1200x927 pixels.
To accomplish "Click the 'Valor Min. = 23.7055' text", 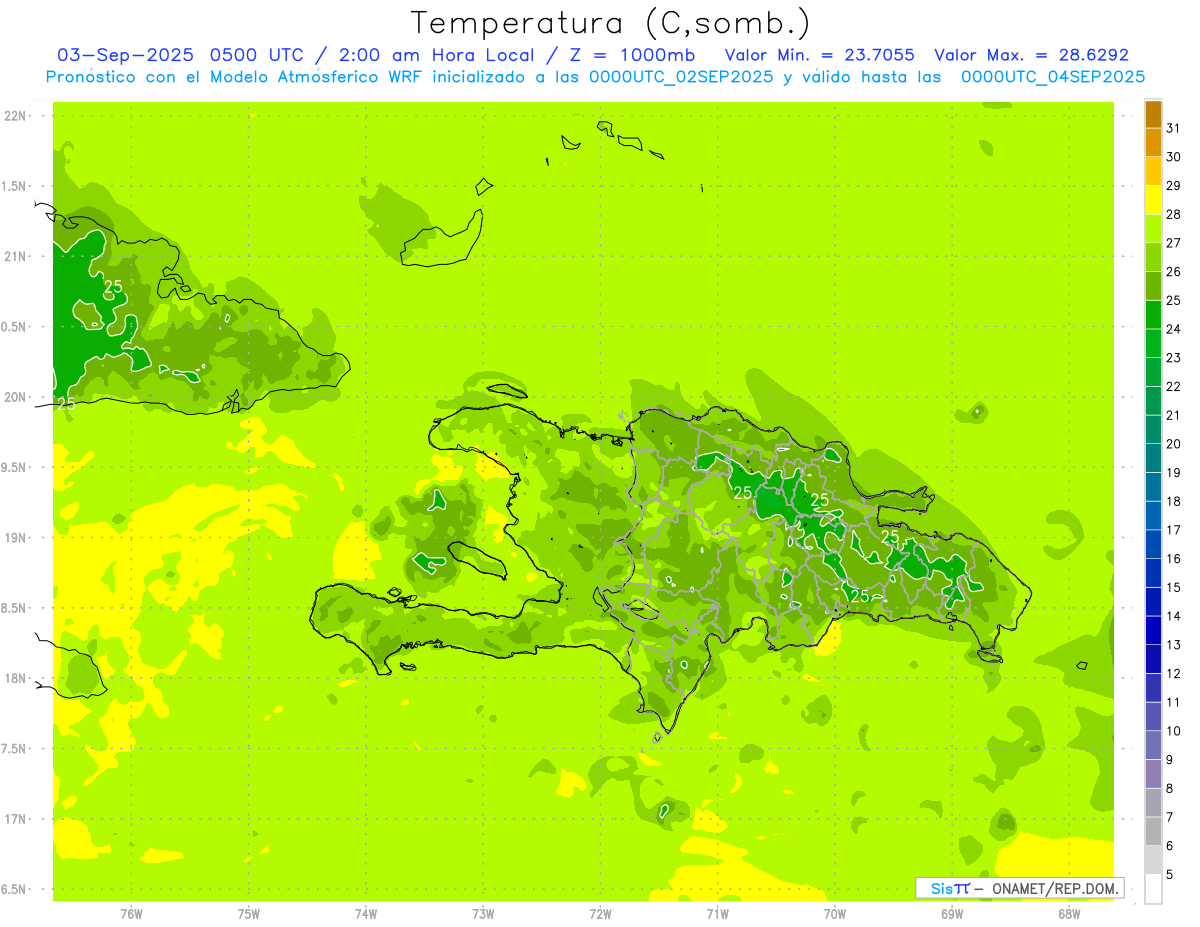I will pyautogui.click(x=820, y=55).
